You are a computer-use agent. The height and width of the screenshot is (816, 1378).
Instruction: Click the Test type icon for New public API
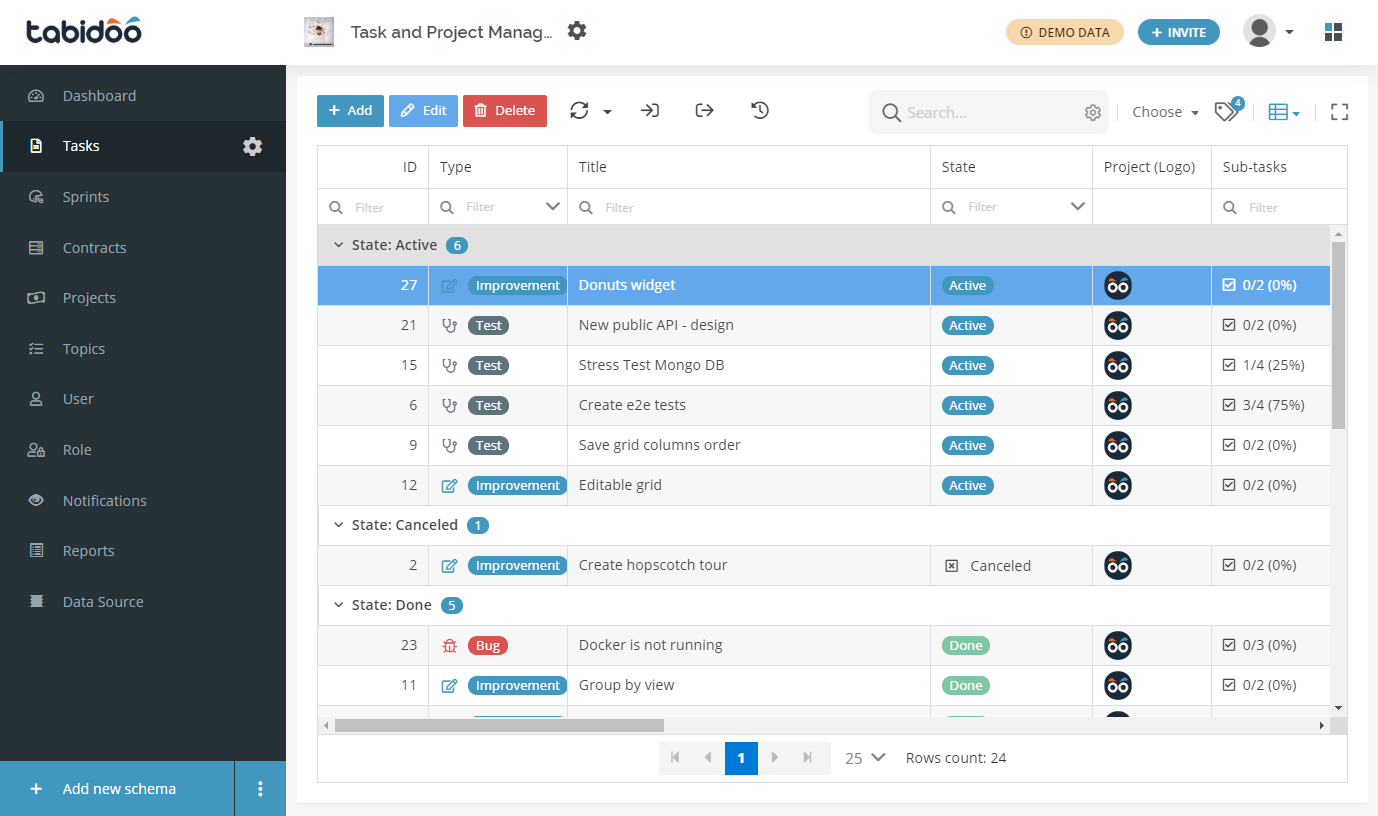click(x=450, y=326)
